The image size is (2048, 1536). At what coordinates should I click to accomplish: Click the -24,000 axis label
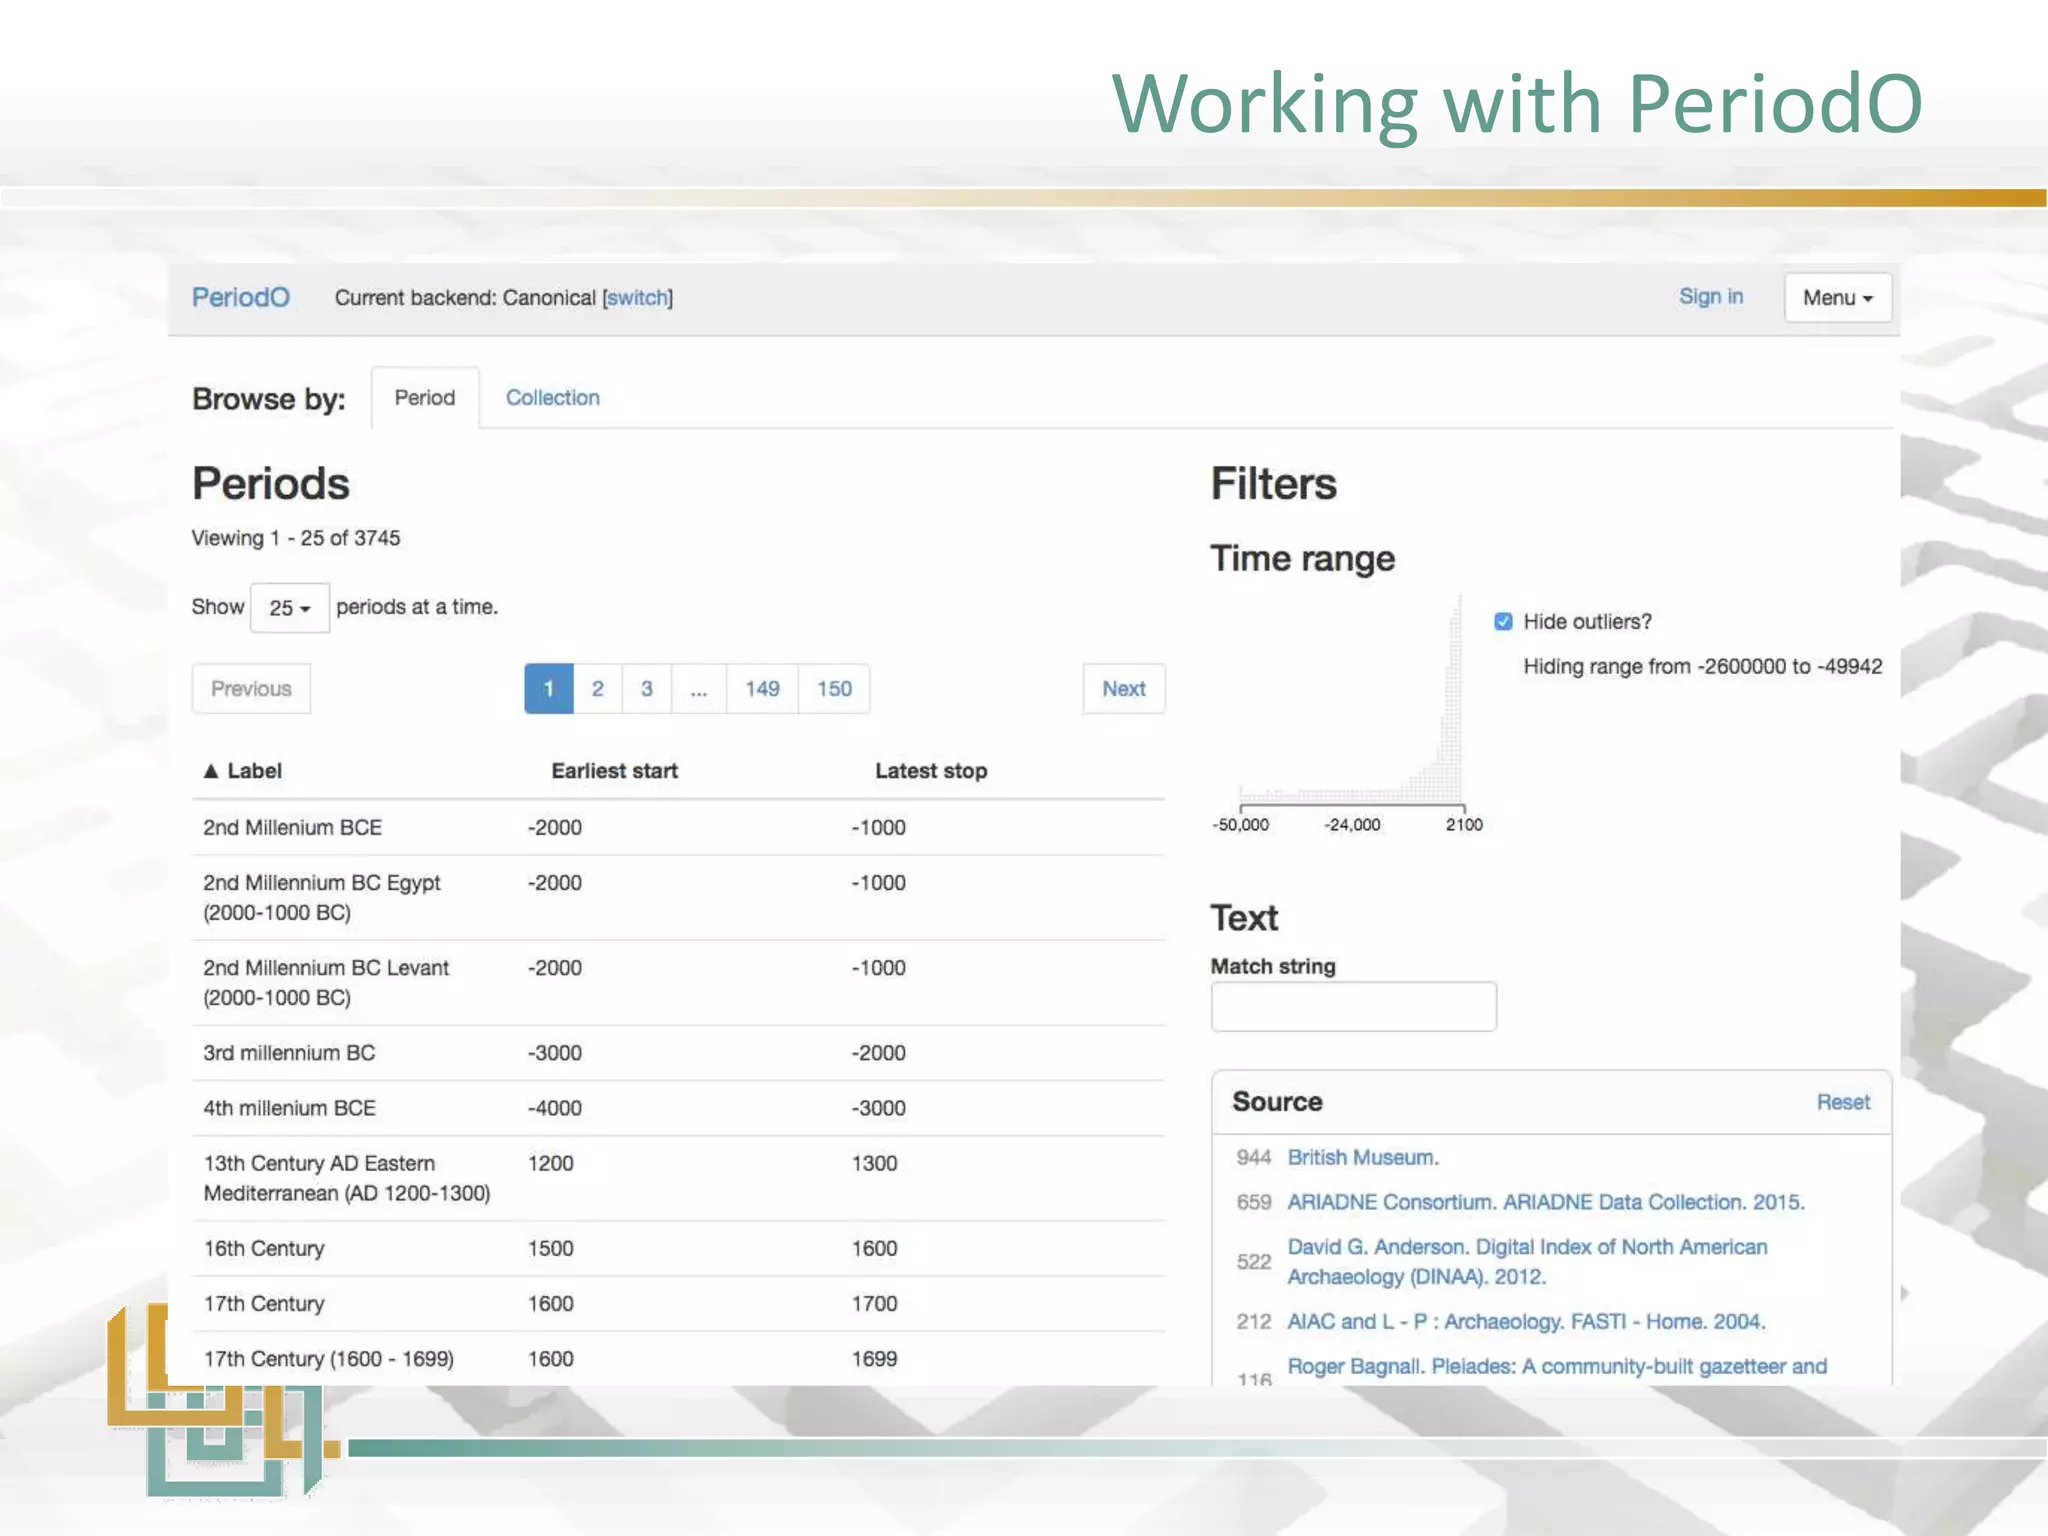point(1352,825)
